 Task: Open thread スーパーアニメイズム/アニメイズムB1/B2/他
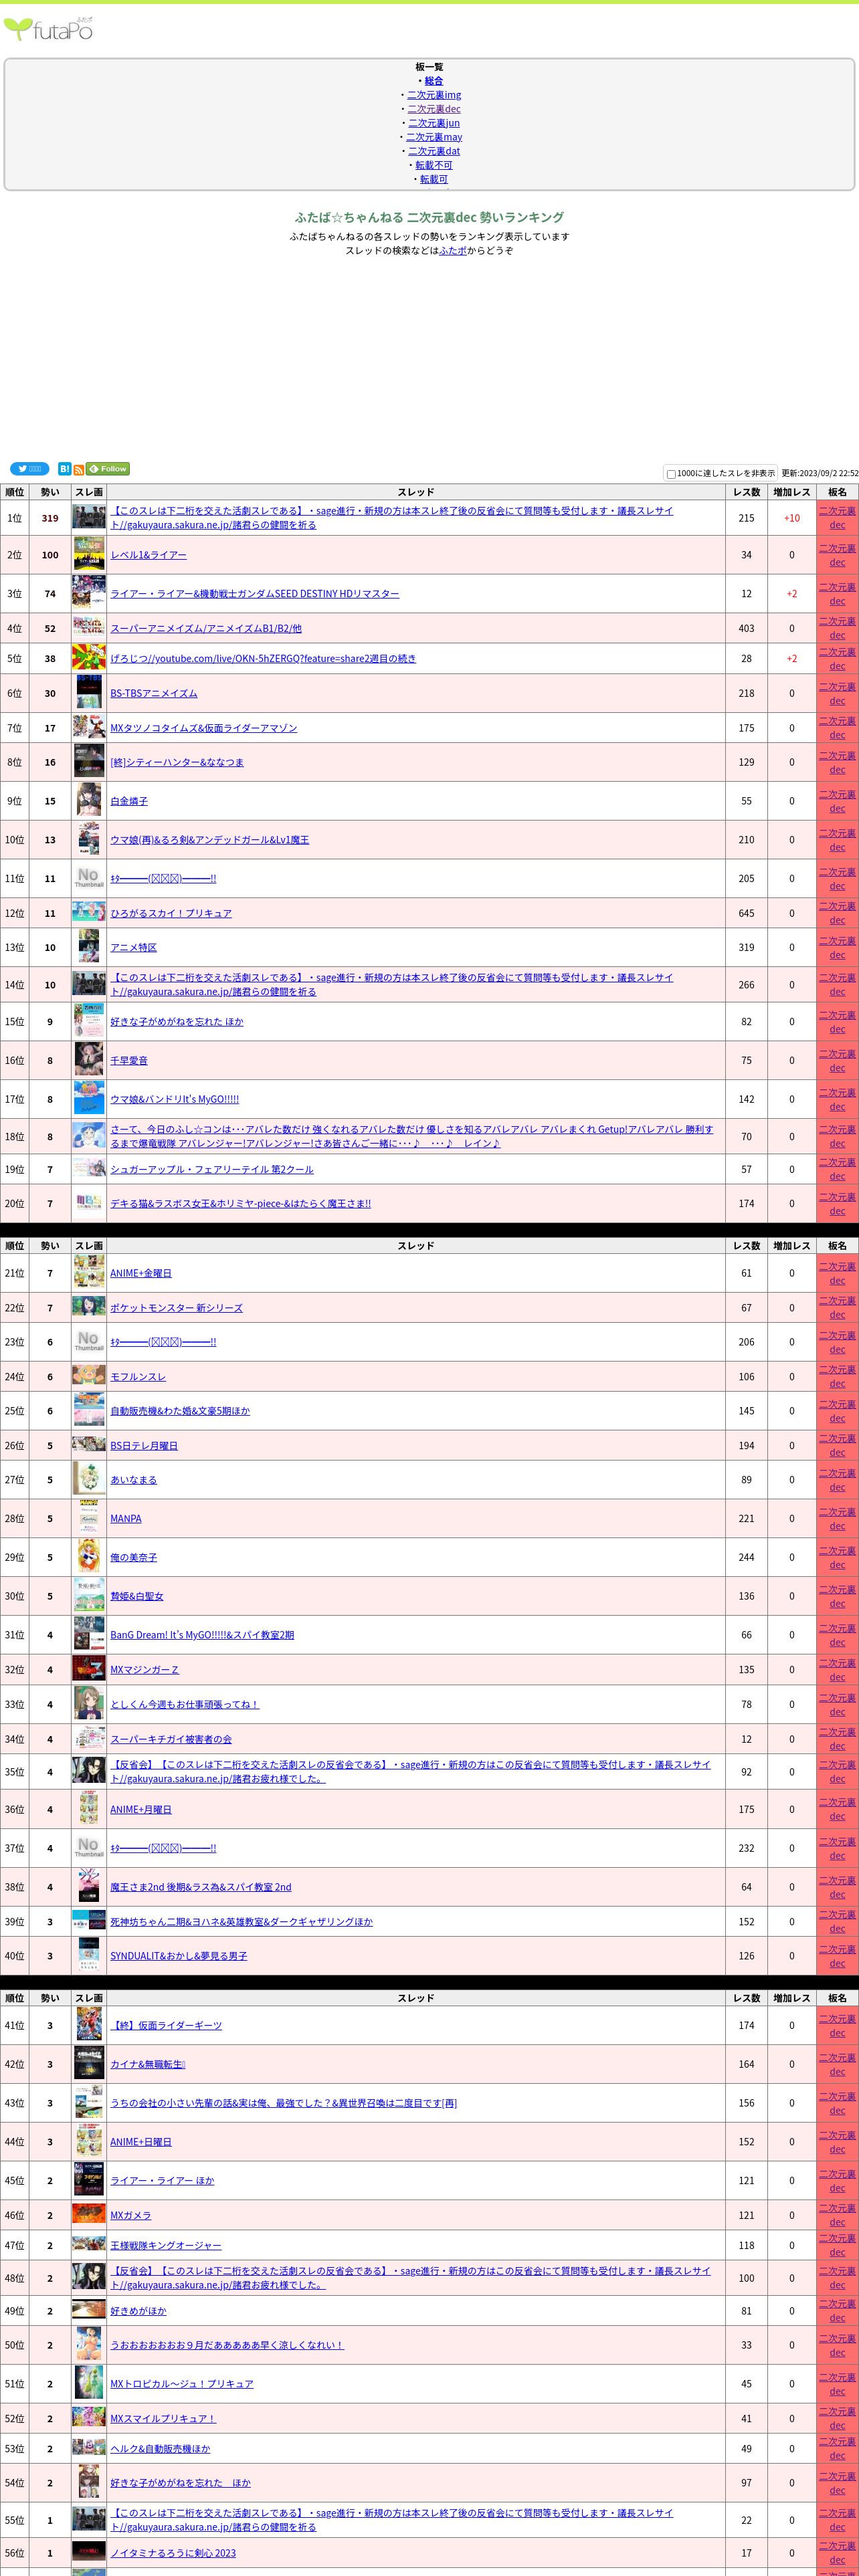pos(206,629)
